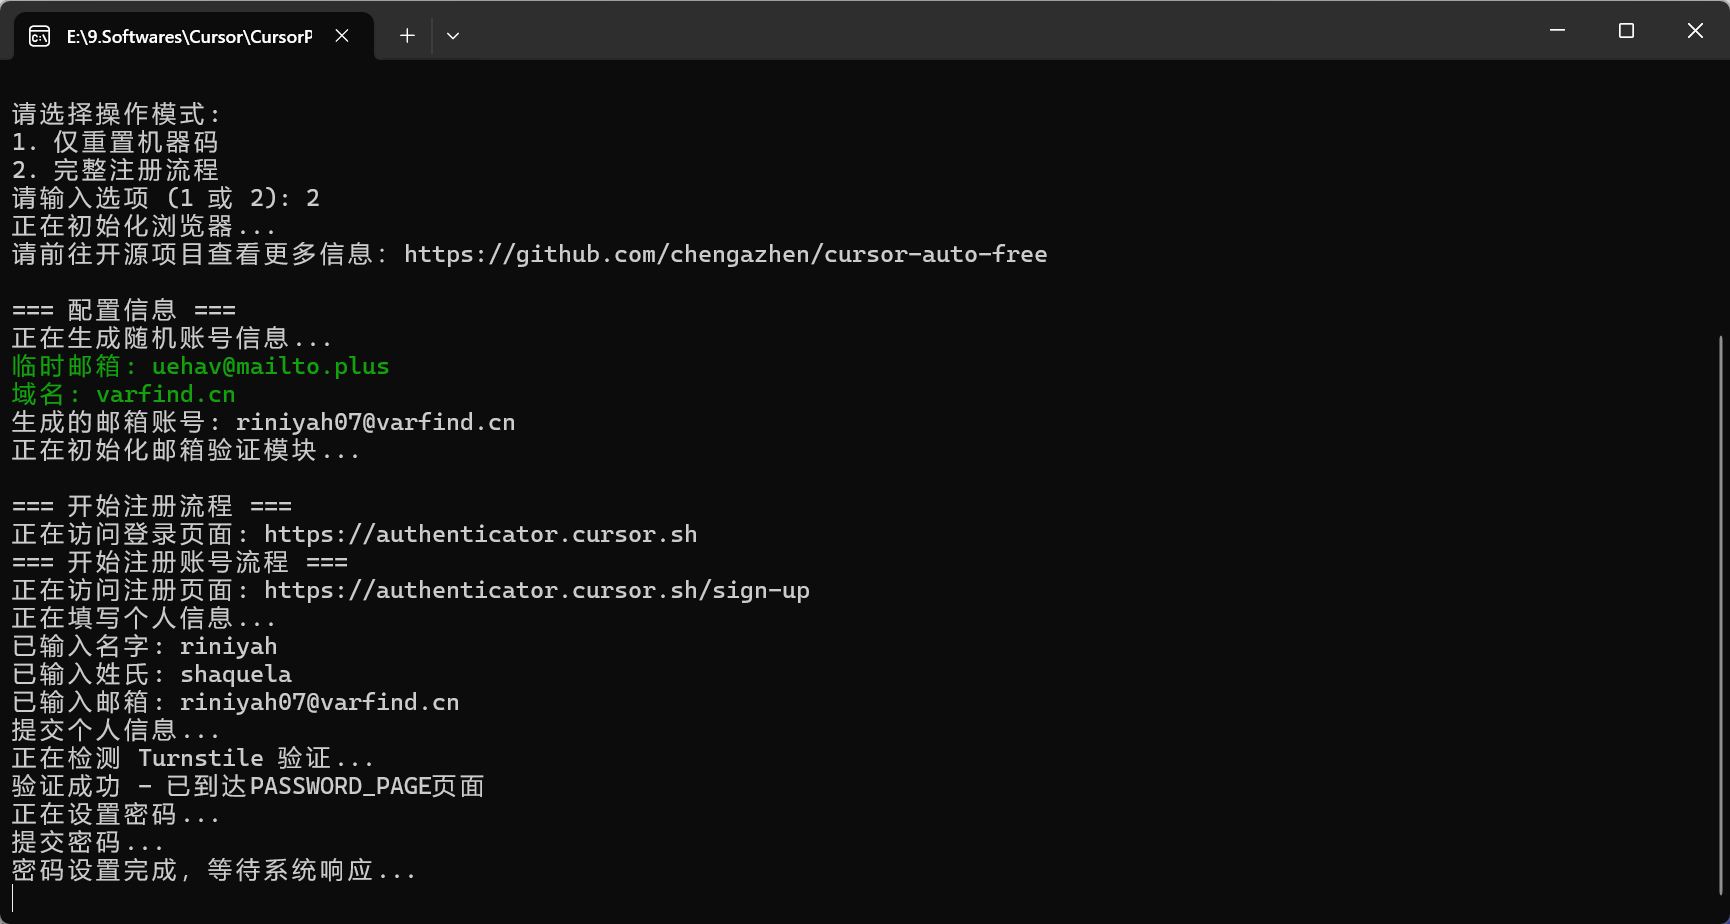Click the === 配置信息 === section heading
The image size is (1730, 924).
[x=124, y=311]
